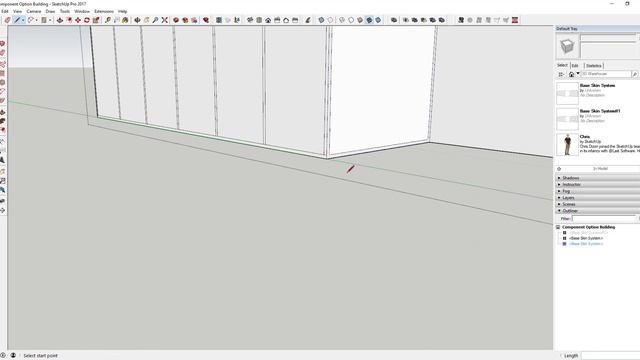Image resolution: width=640 pixels, height=360 pixels.
Task: Expand the Scenes tray panel
Action: [x=598, y=204]
